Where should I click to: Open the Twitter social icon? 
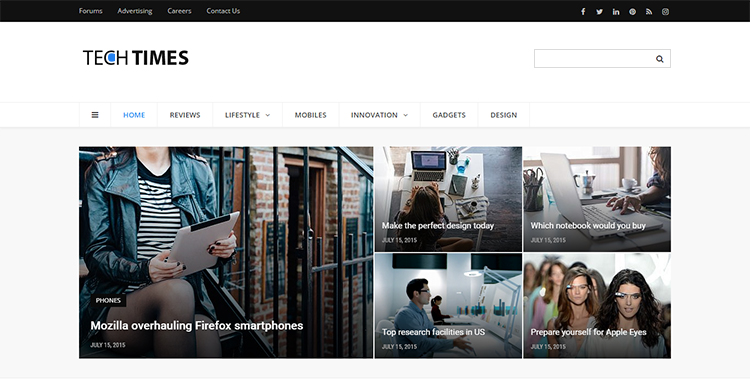tap(599, 11)
